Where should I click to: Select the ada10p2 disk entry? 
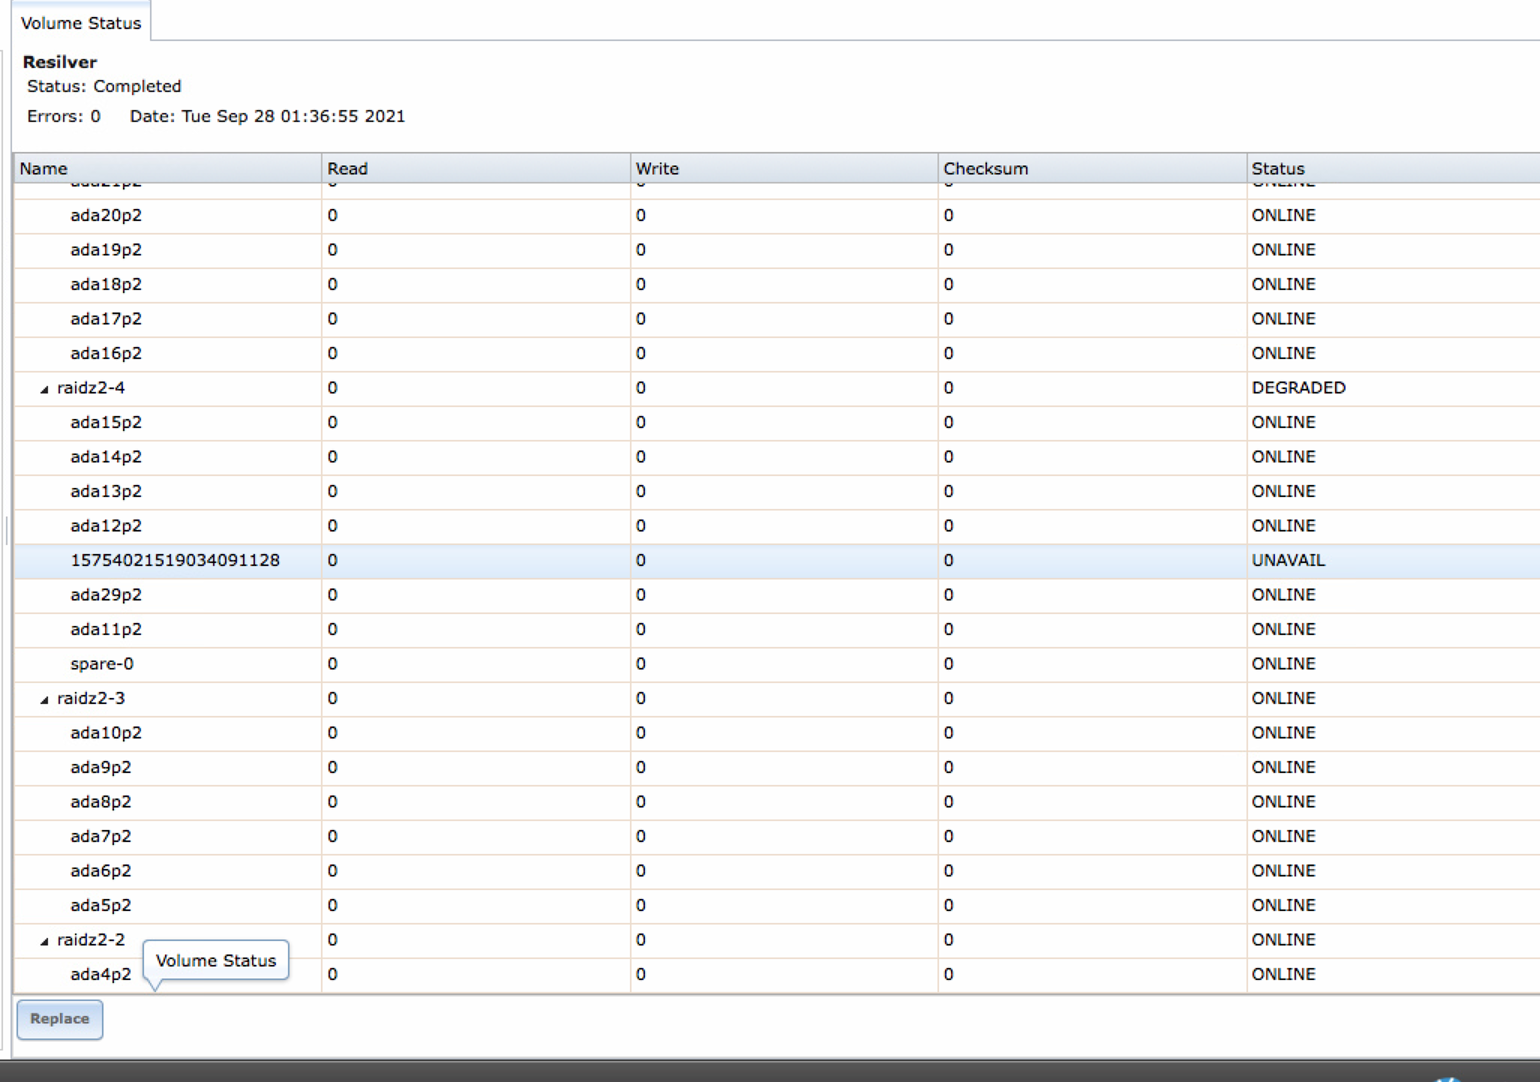point(106,733)
